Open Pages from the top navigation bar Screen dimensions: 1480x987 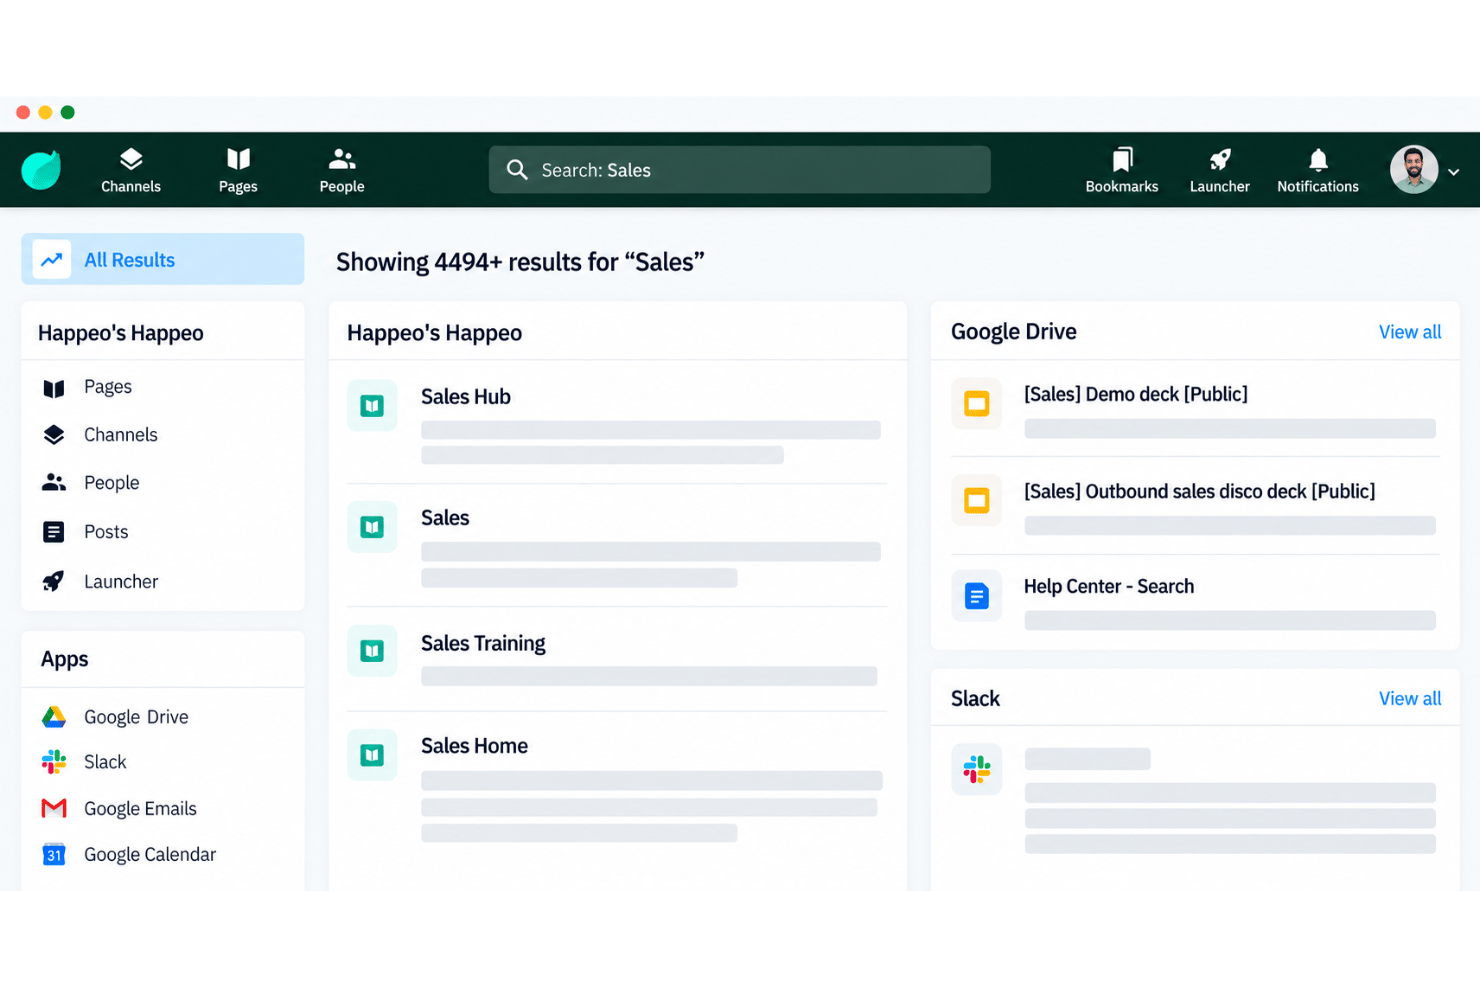click(238, 170)
